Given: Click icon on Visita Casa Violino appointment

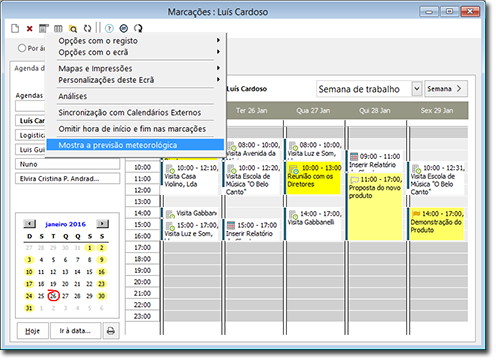Looking at the screenshot, I should (x=170, y=169).
